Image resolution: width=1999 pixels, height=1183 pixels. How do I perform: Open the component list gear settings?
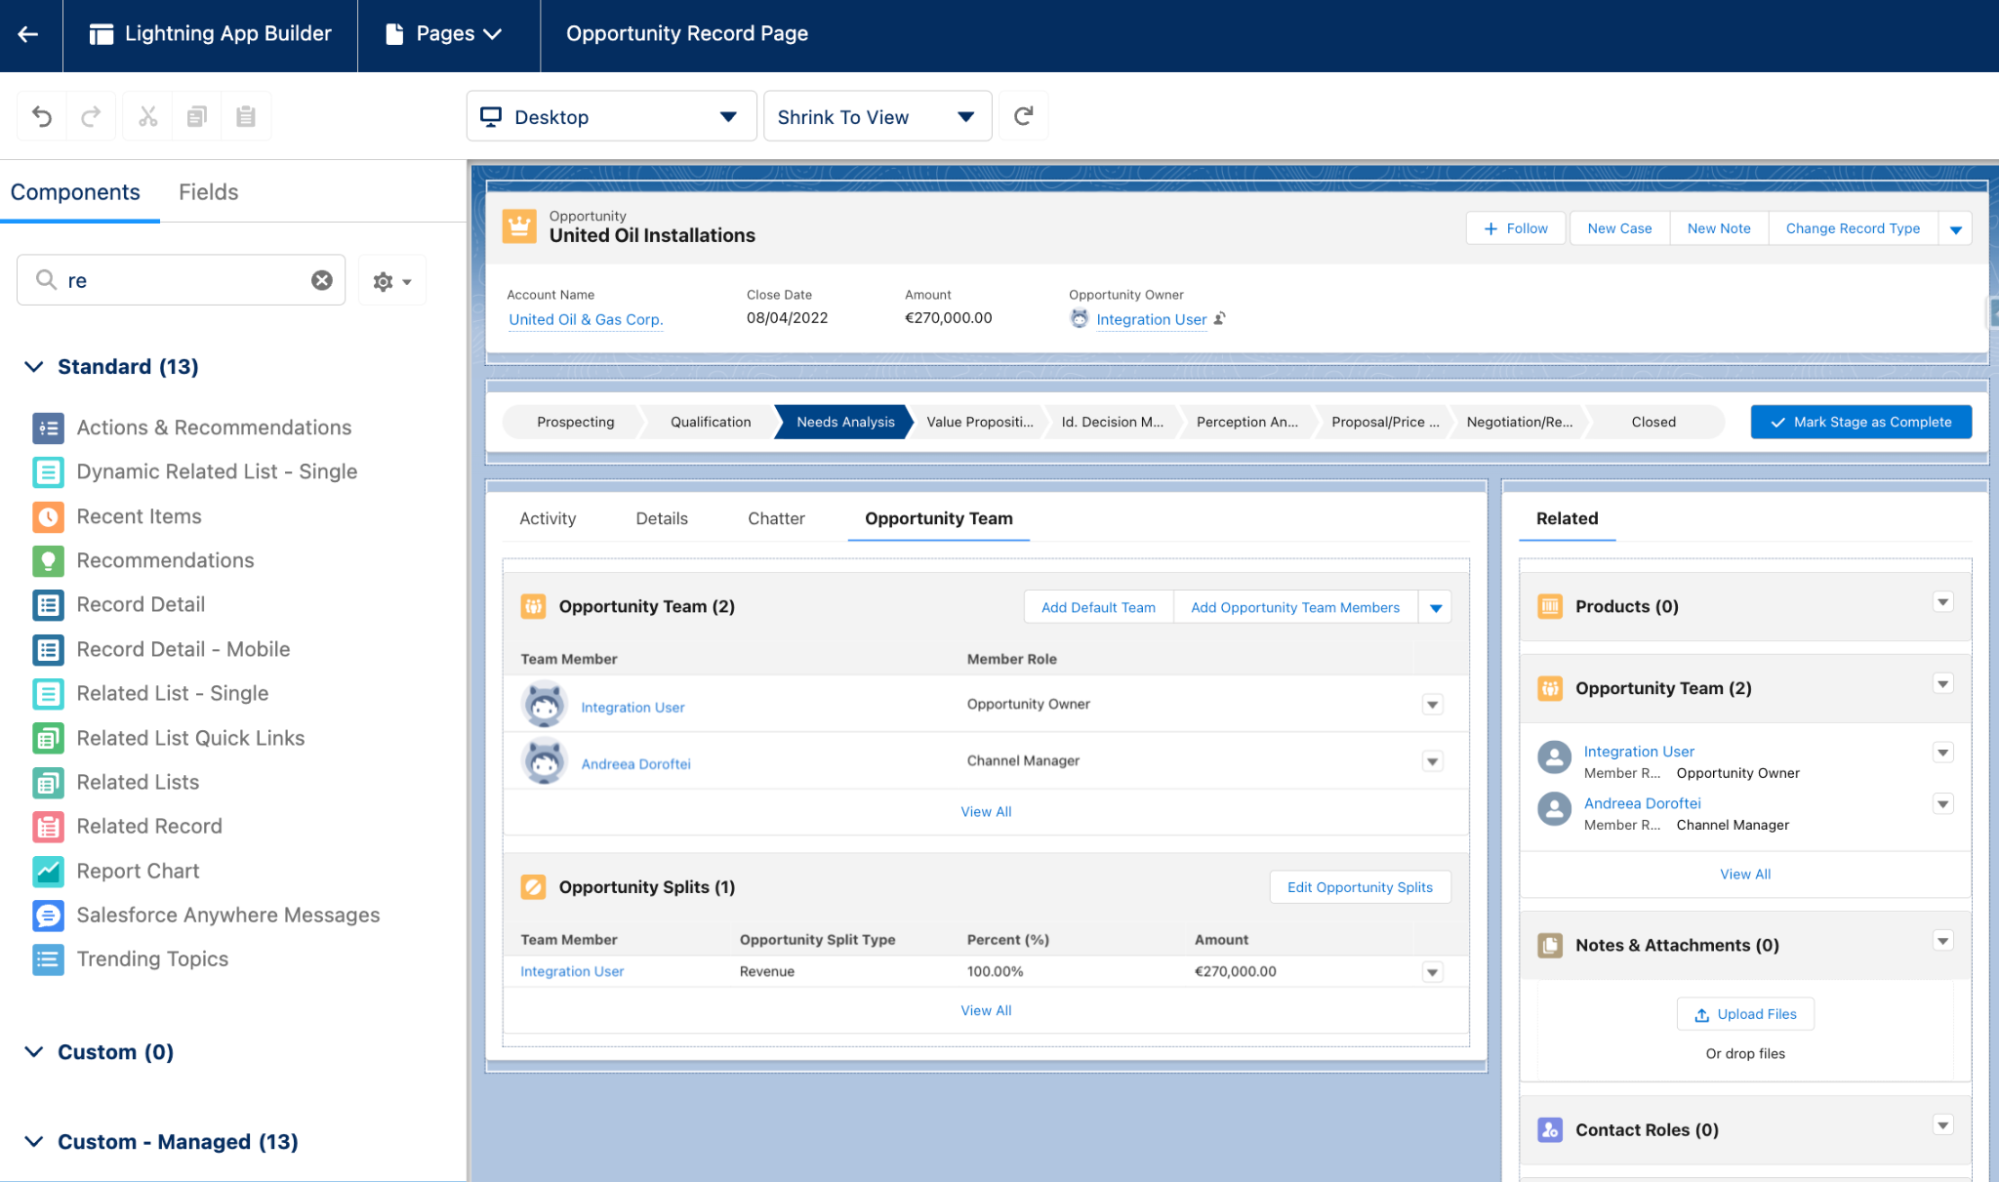[x=392, y=281]
